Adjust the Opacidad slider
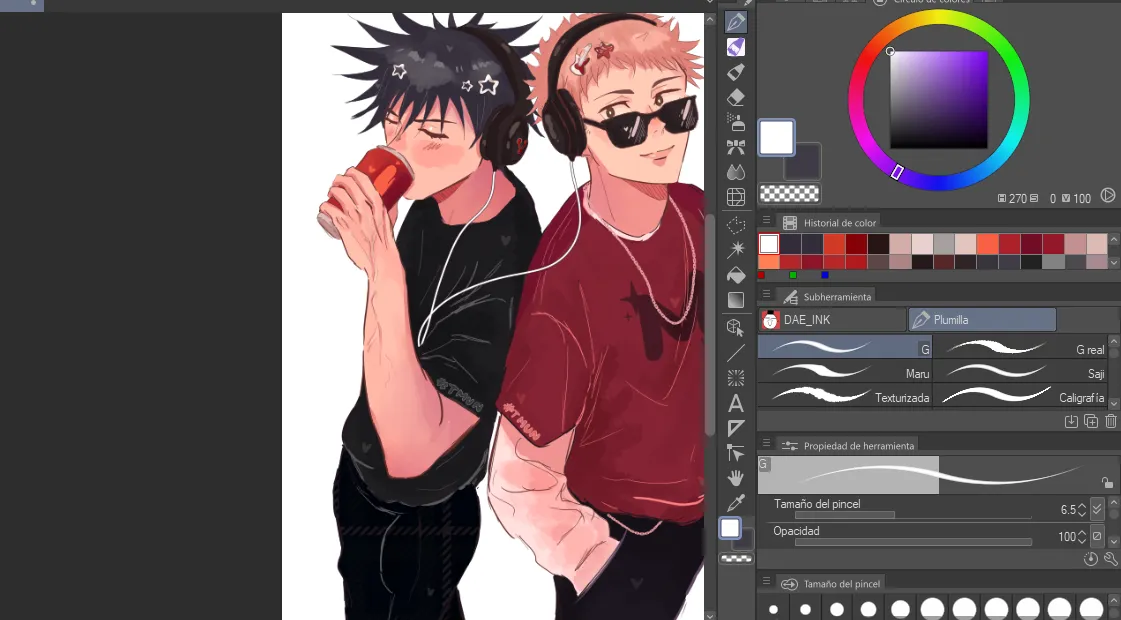The image size is (1121, 620). pos(913,542)
